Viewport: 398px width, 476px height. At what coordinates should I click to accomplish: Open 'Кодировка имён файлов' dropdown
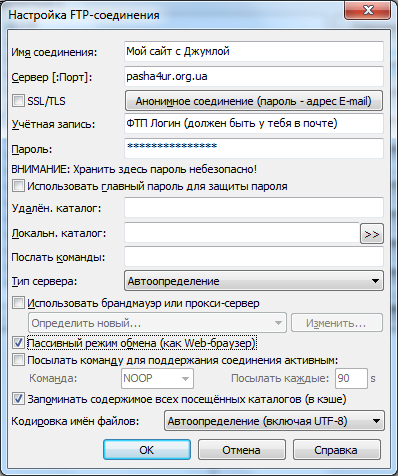pos(274,421)
